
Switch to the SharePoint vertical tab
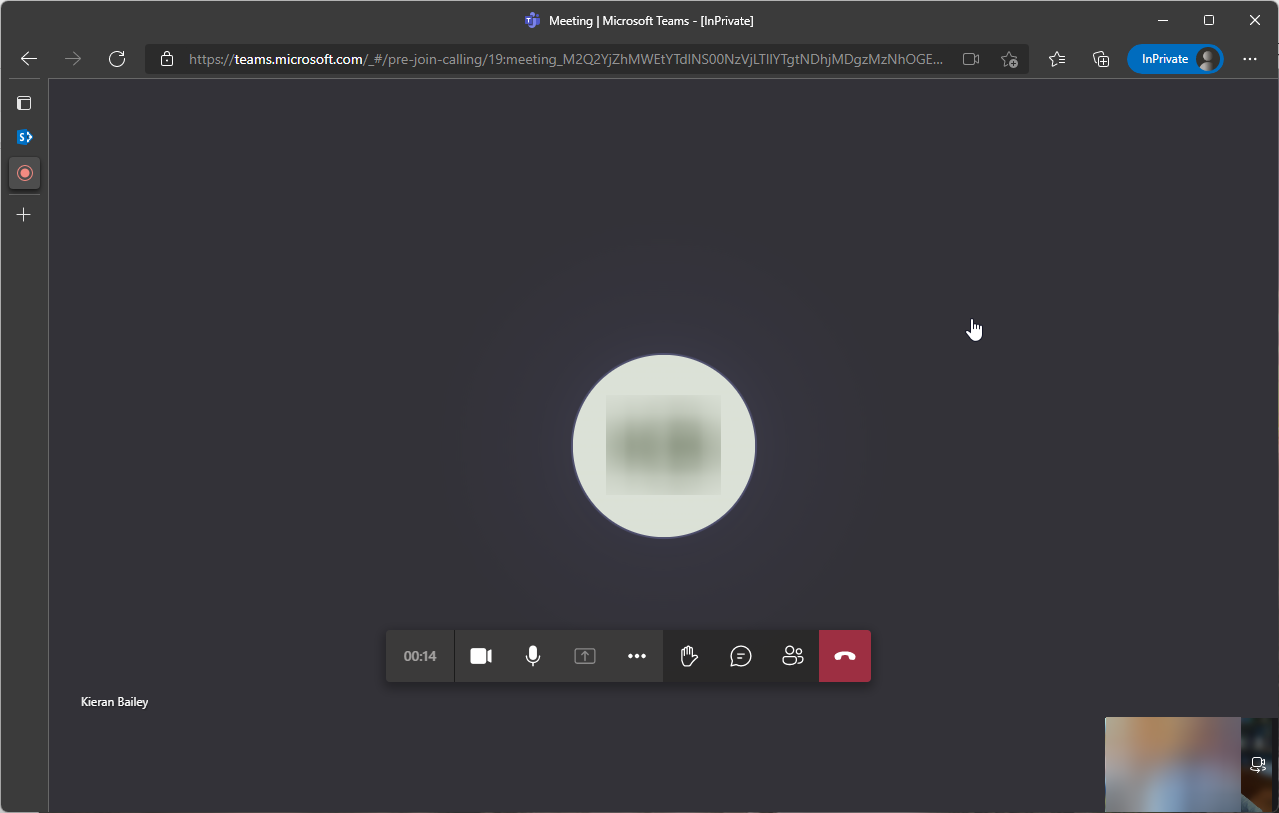click(x=25, y=137)
